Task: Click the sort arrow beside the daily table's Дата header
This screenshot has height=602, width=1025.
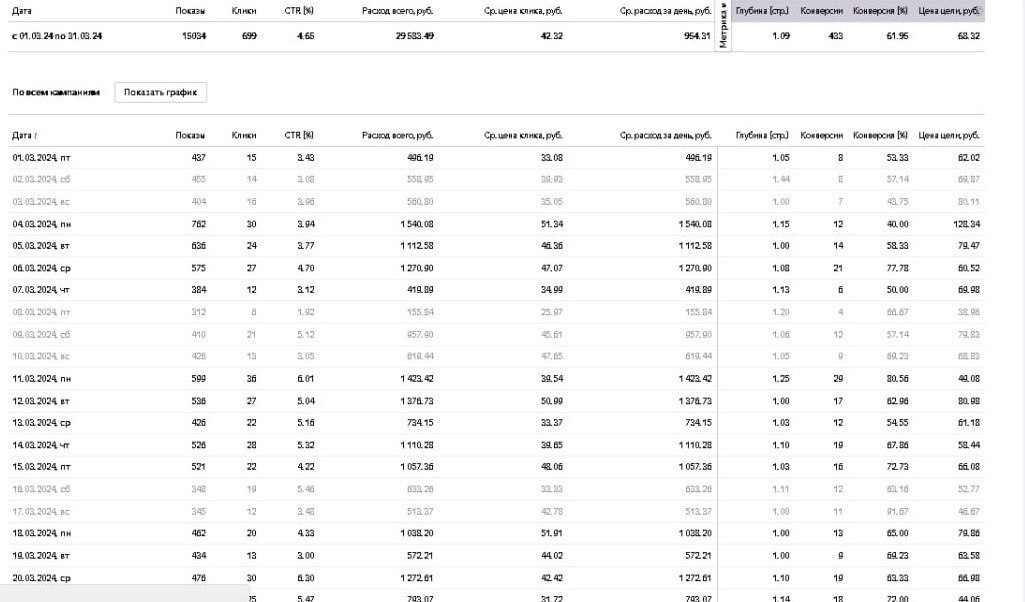Action: click(x=36, y=135)
